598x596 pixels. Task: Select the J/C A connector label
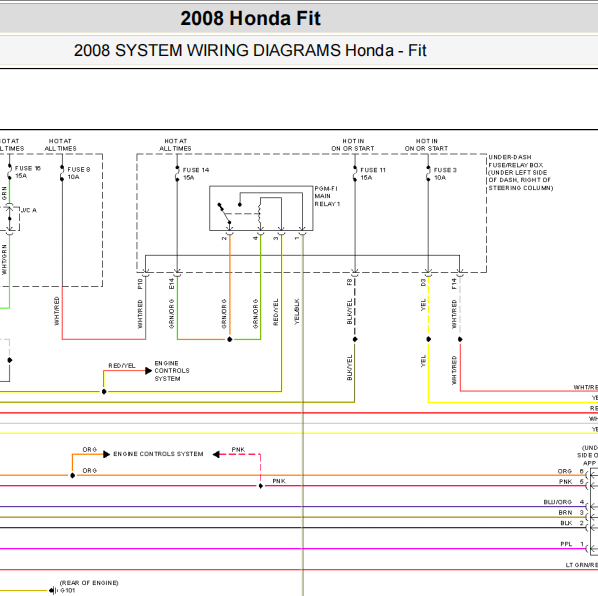(x=29, y=210)
